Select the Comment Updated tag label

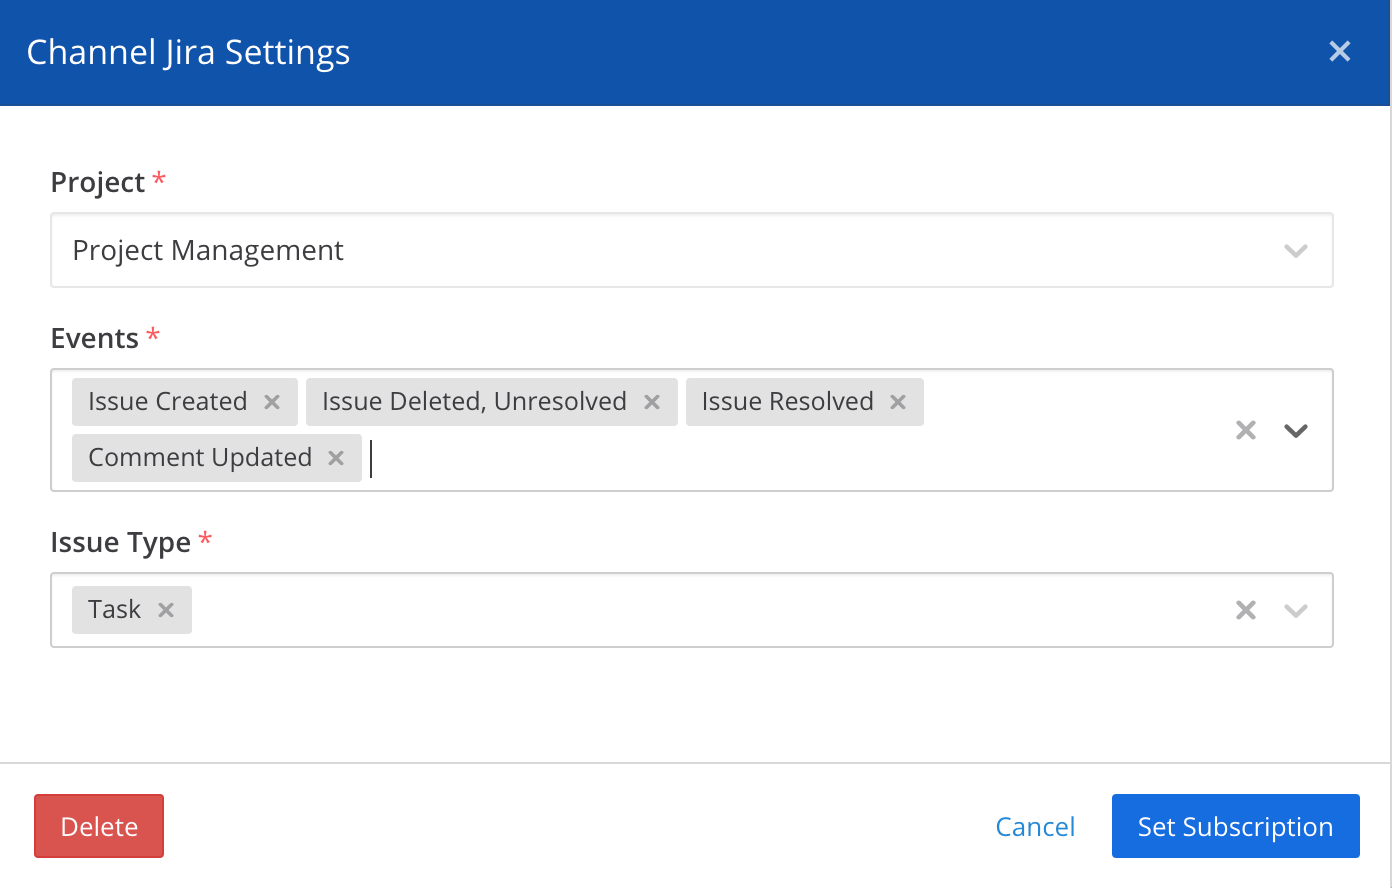click(x=200, y=457)
